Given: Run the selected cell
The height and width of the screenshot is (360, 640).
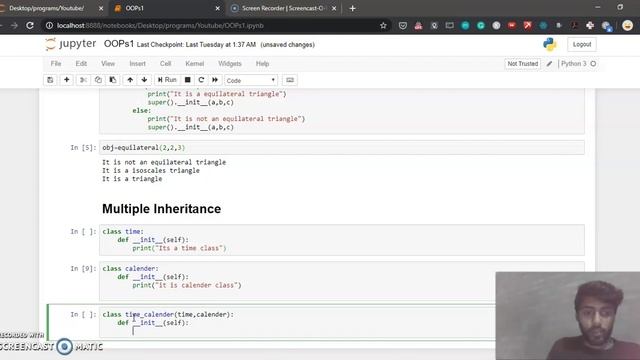Looking at the screenshot, I should click(x=167, y=80).
